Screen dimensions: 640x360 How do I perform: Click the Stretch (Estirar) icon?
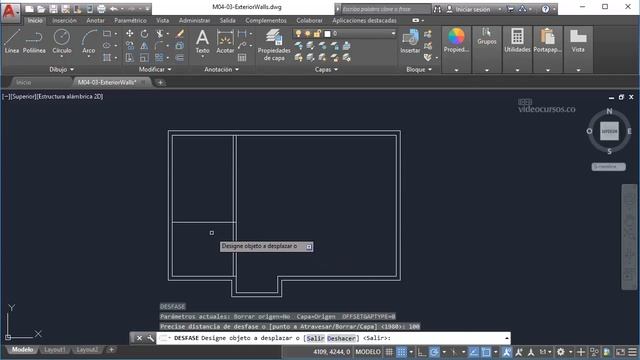point(129,58)
